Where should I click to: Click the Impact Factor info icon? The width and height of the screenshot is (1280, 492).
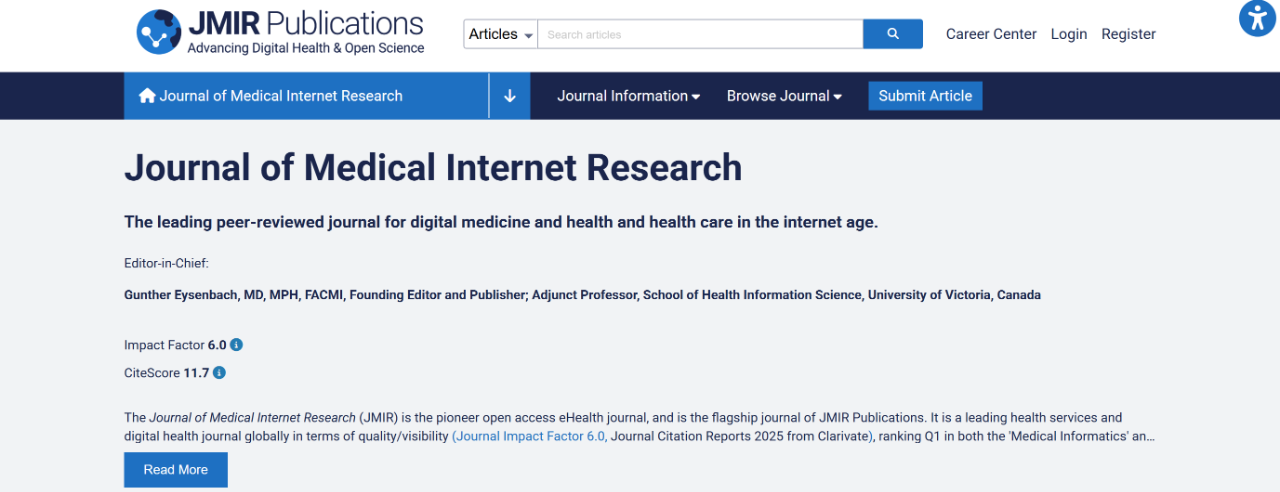[237, 345]
